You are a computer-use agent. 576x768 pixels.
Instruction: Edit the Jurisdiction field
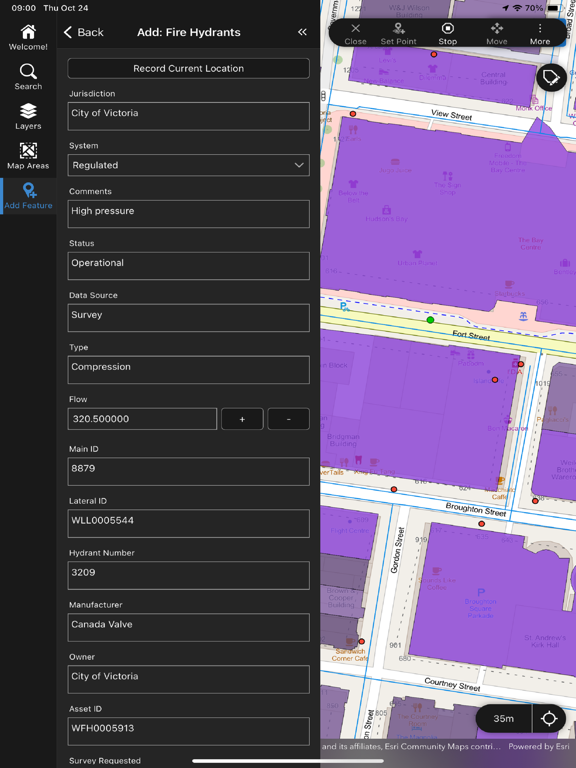point(189,116)
